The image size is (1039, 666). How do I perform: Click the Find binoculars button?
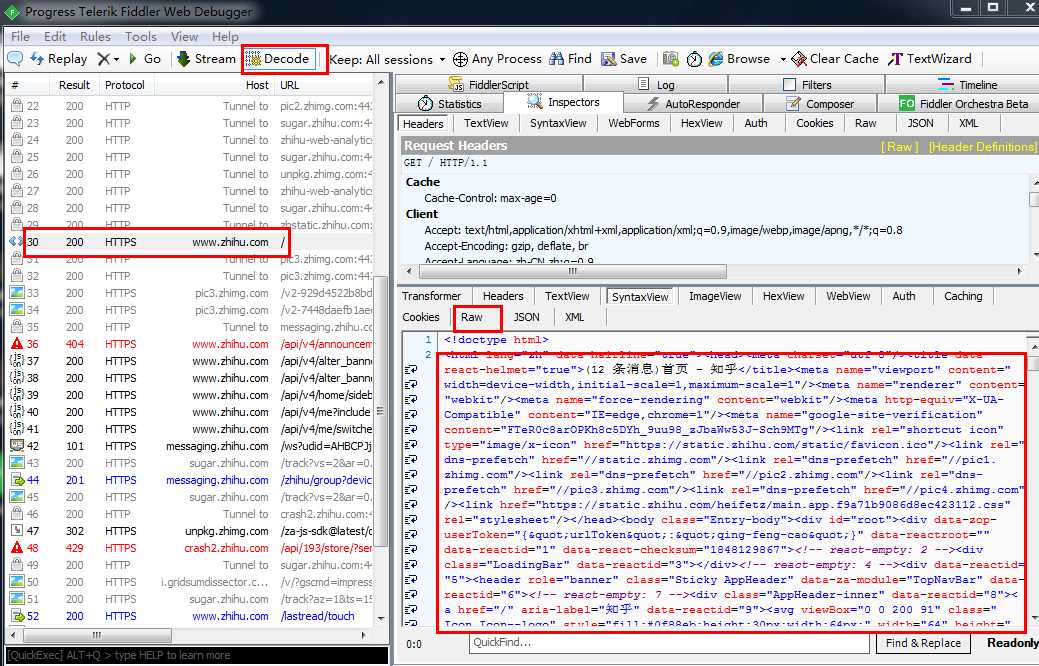[x=571, y=59]
